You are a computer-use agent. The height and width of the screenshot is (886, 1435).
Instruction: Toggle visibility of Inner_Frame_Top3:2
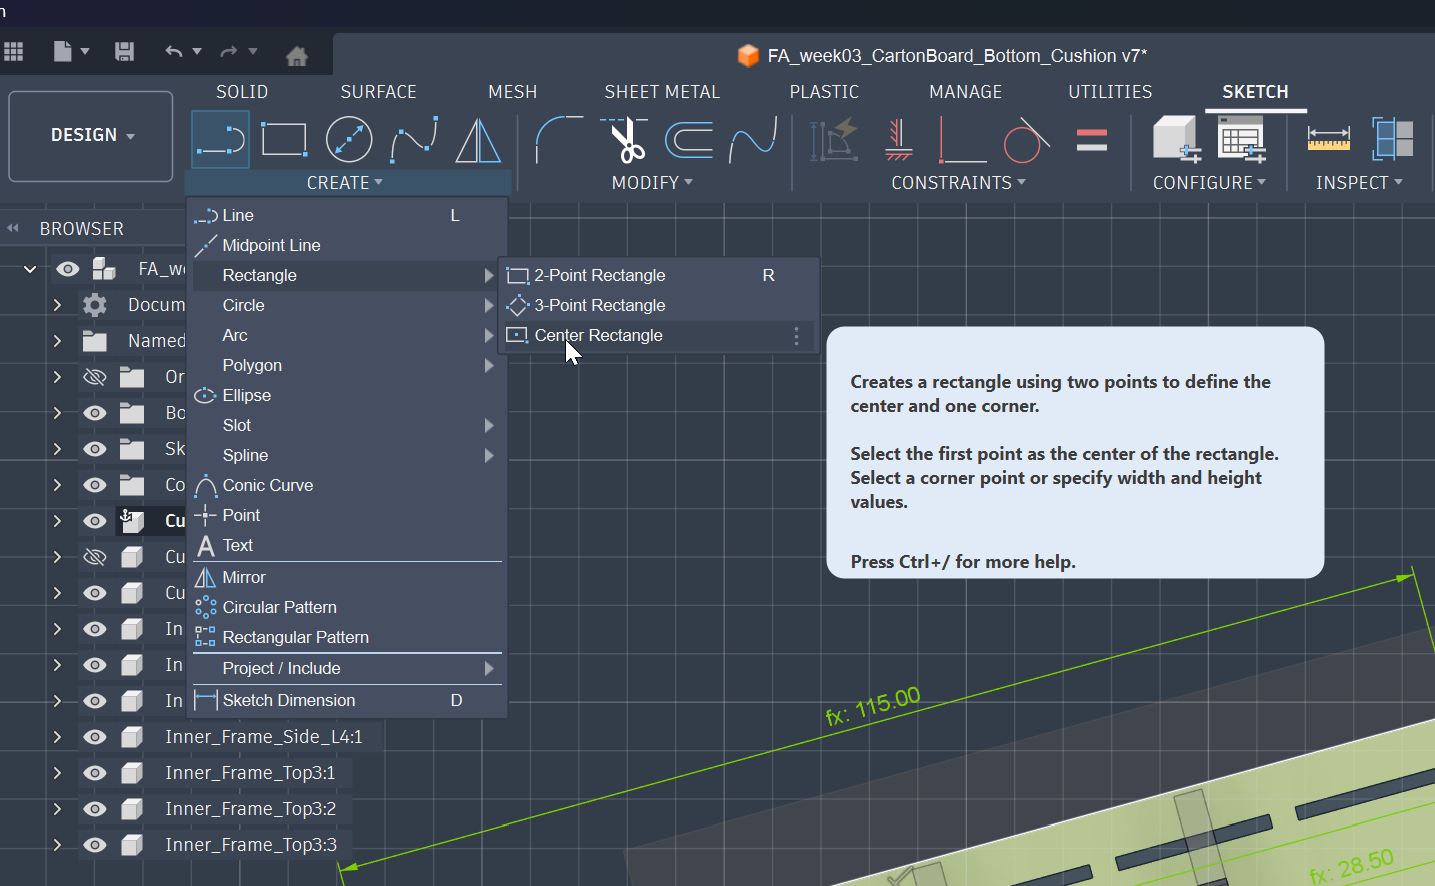pos(95,809)
